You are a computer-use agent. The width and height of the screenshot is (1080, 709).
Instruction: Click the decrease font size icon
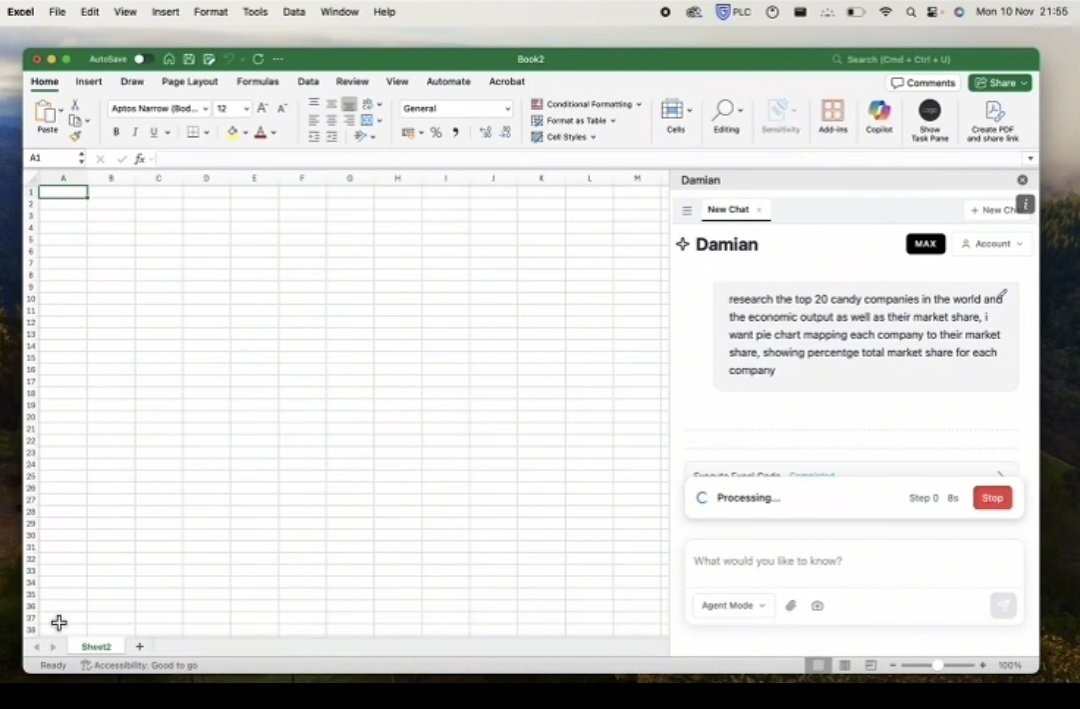click(282, 108)
